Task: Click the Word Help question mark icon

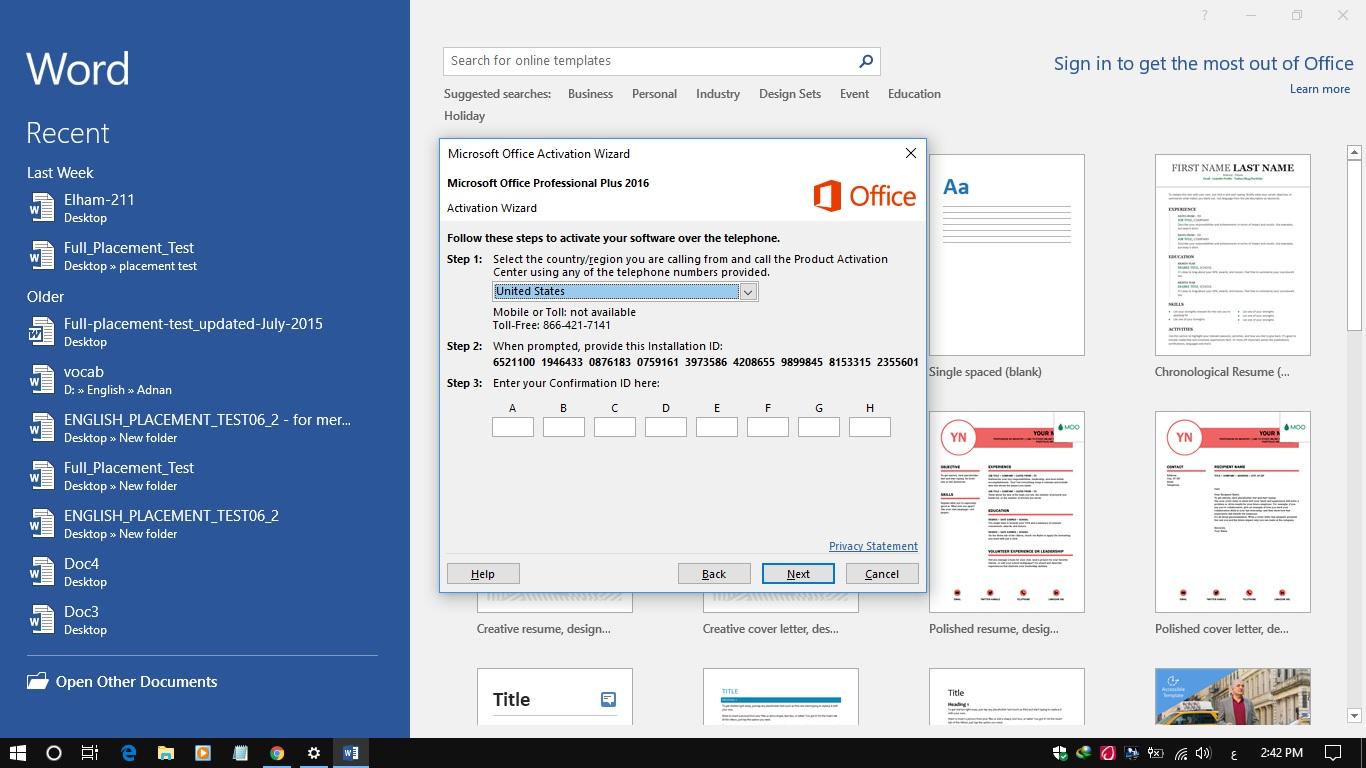Action: [x=1204, y=15]
